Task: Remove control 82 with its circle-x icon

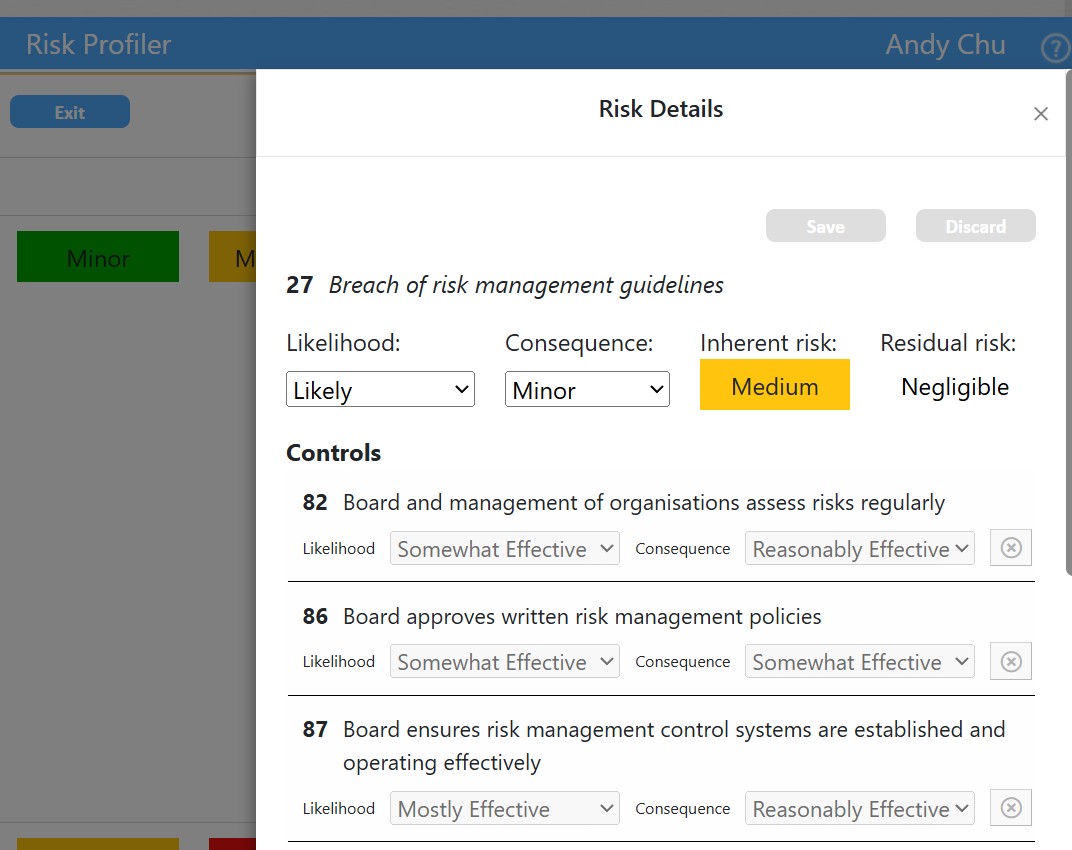Action: pyautogui.click(x=1010, y=548)
